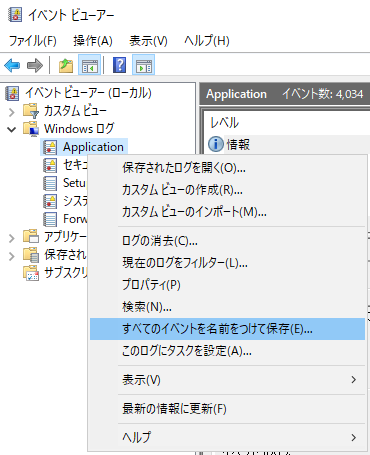Choose 保存されたログを開く(O)...
The width and height of the screenshot is (370, 455).
(227, 168)
